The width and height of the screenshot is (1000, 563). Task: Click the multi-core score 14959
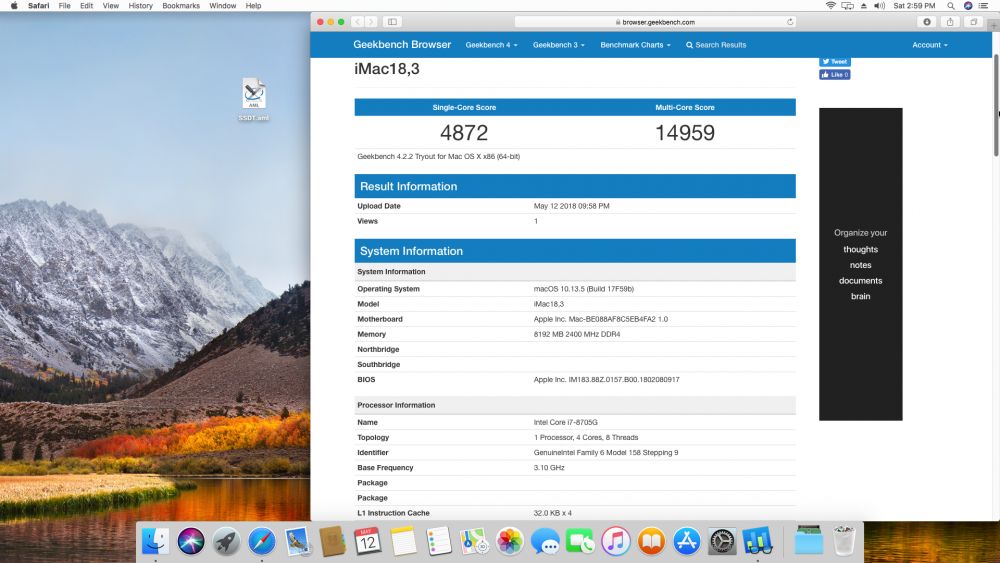[685, 133]
